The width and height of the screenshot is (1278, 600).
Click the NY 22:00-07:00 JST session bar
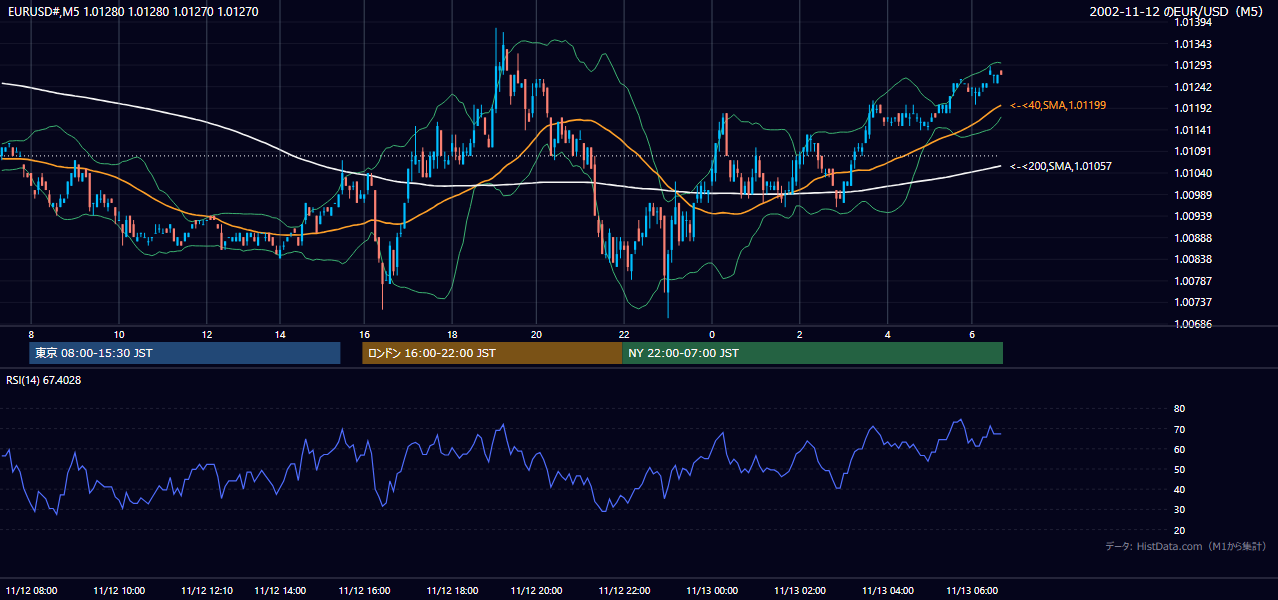click(x=812, y=353)
